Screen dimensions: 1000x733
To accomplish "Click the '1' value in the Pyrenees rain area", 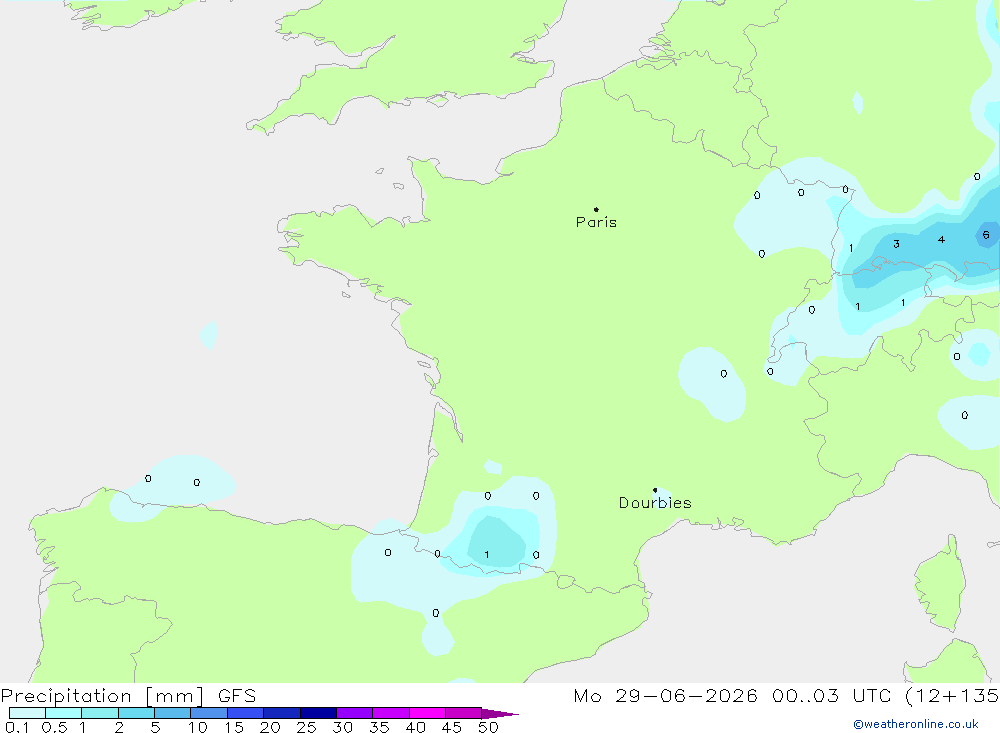I will tap(487, 555).
